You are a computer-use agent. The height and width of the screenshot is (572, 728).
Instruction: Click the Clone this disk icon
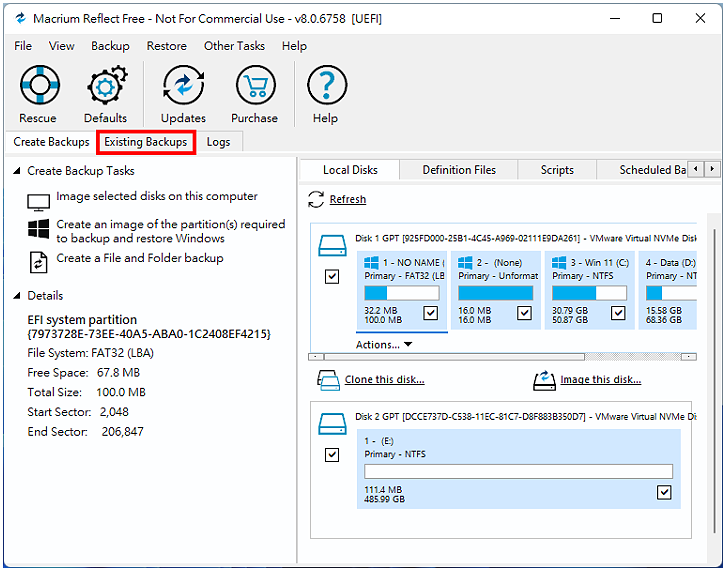coord(329,380)
